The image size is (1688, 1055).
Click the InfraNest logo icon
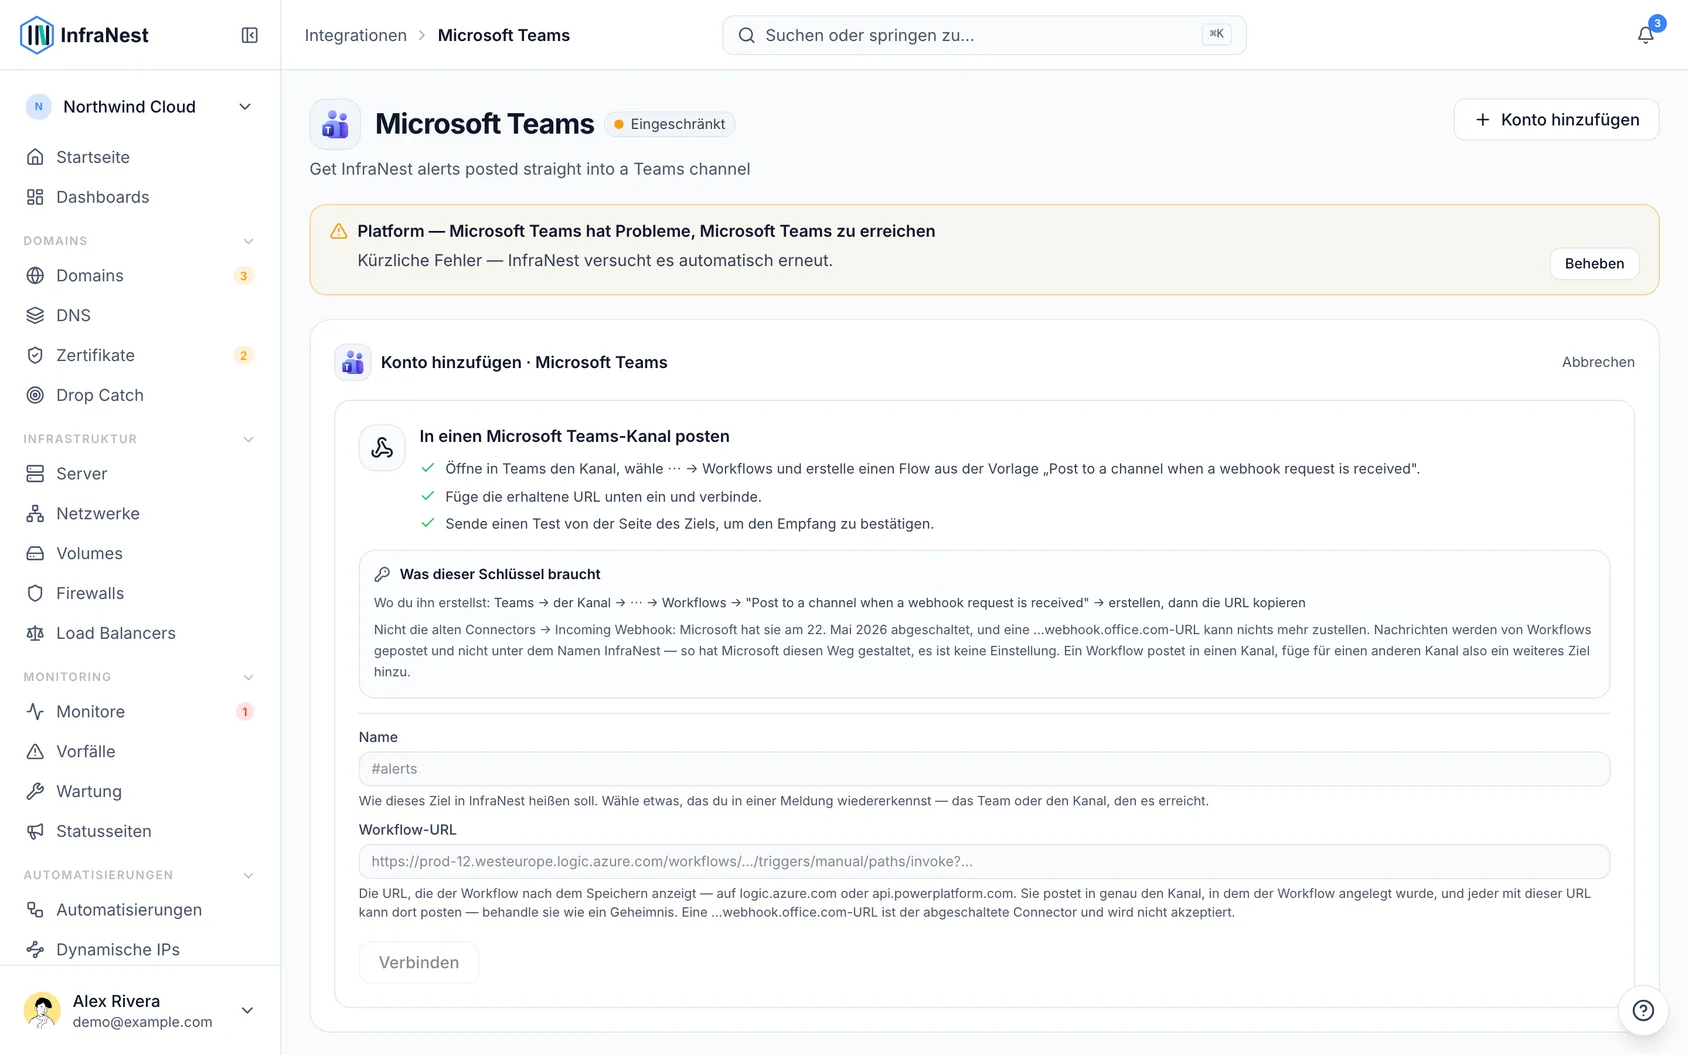(37, 35)
